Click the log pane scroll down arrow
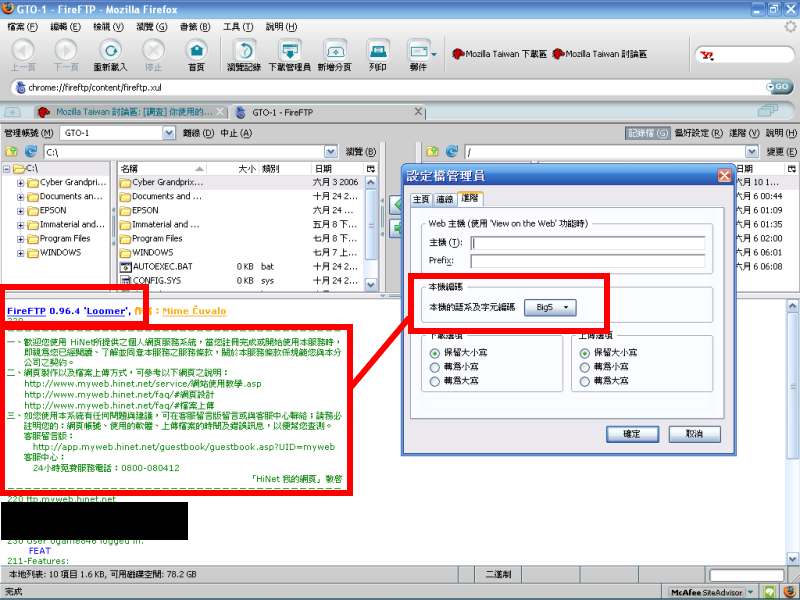This screenshot has width=800, height=600. (x=792, y=559)
